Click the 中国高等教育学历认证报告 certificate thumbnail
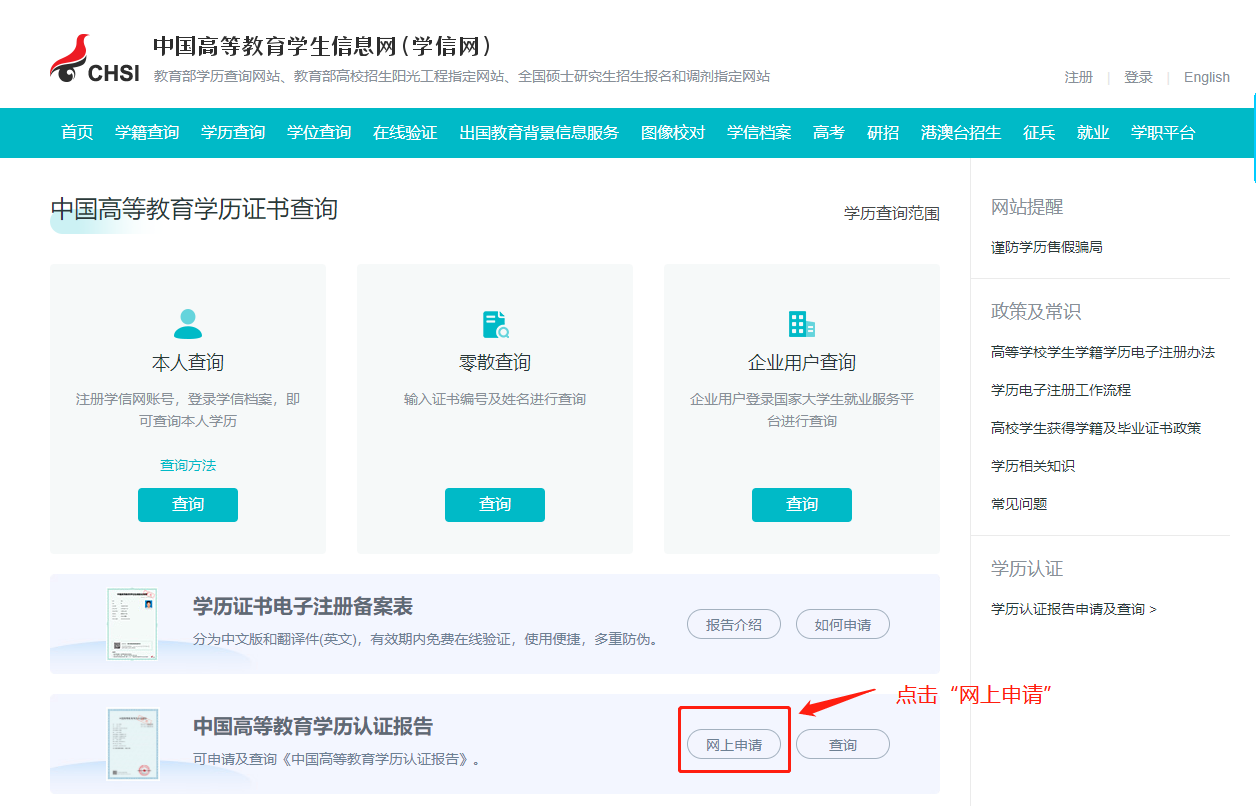Screen dimensions: 1256x806 [x=132, y=743]
